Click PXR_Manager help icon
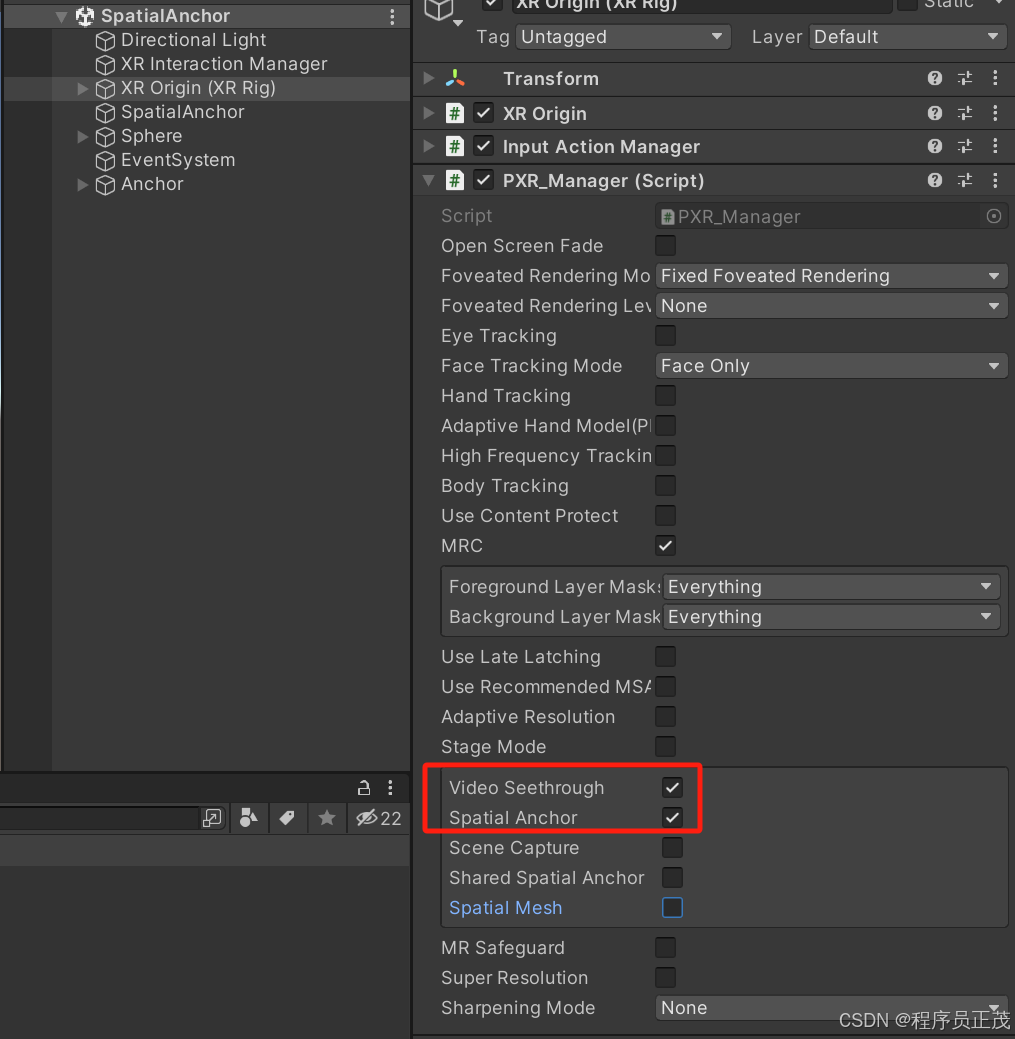 [x=934, y=180]
